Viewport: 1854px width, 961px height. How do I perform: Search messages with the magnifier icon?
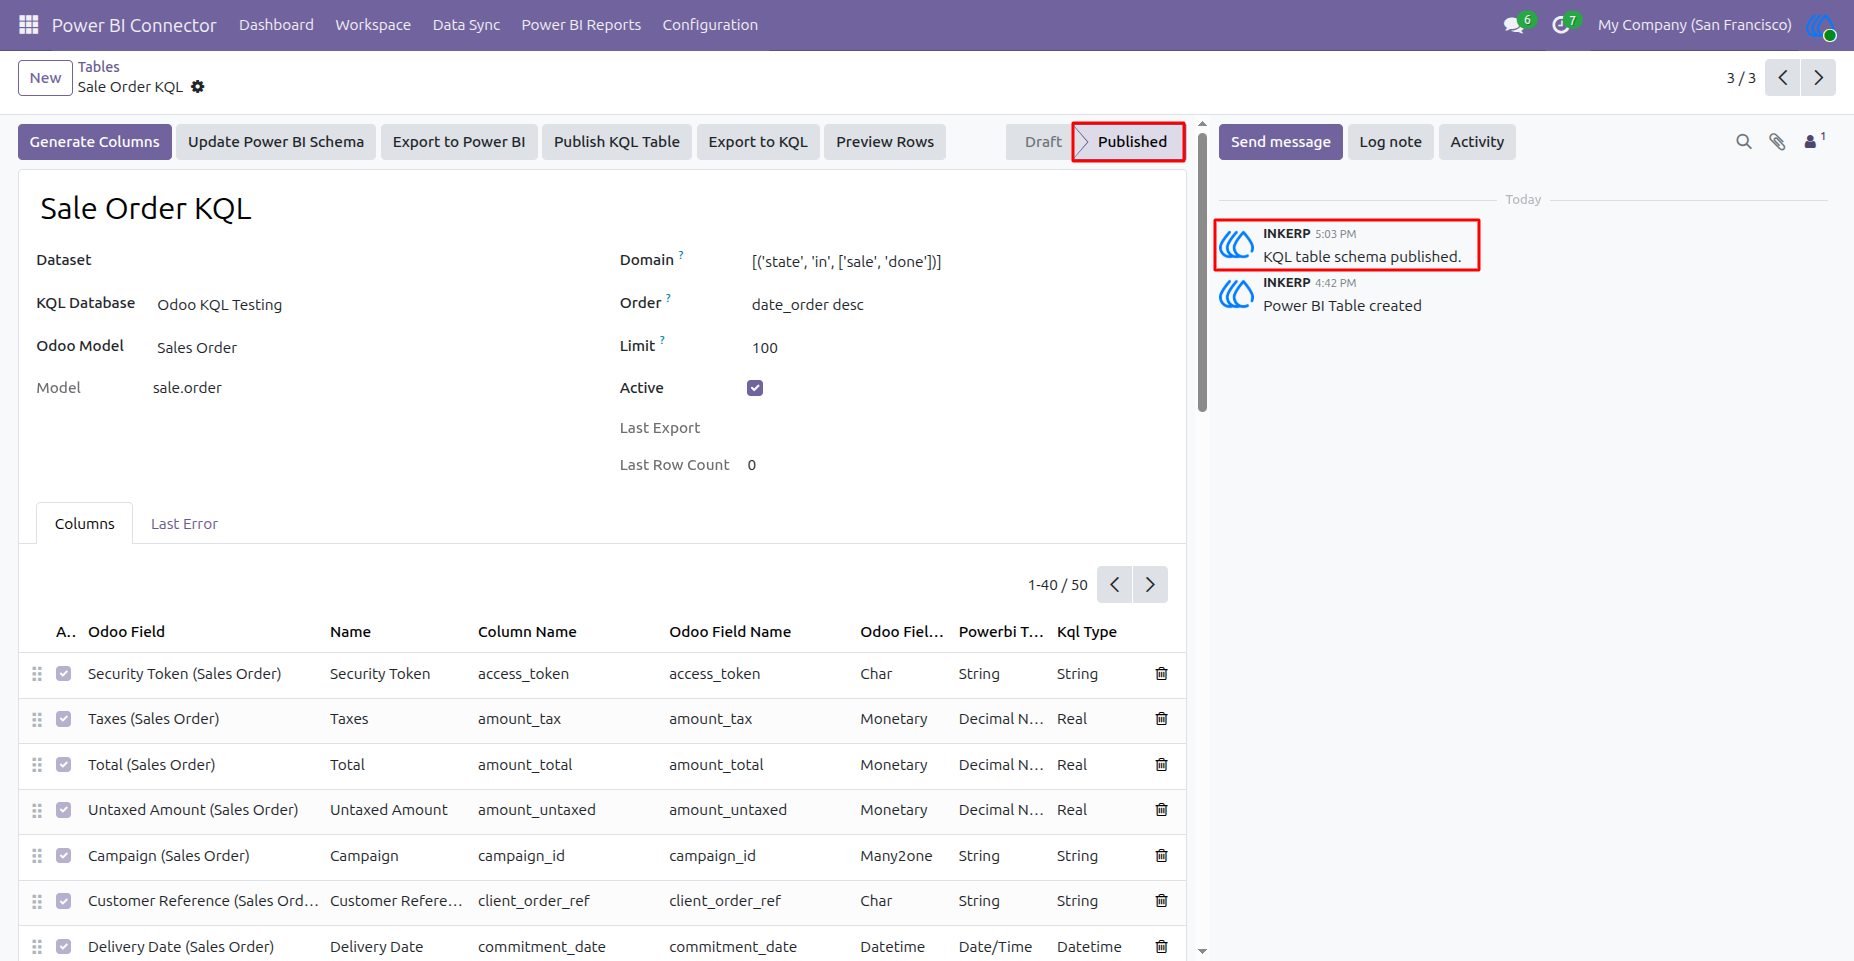tap(1744, 142)
